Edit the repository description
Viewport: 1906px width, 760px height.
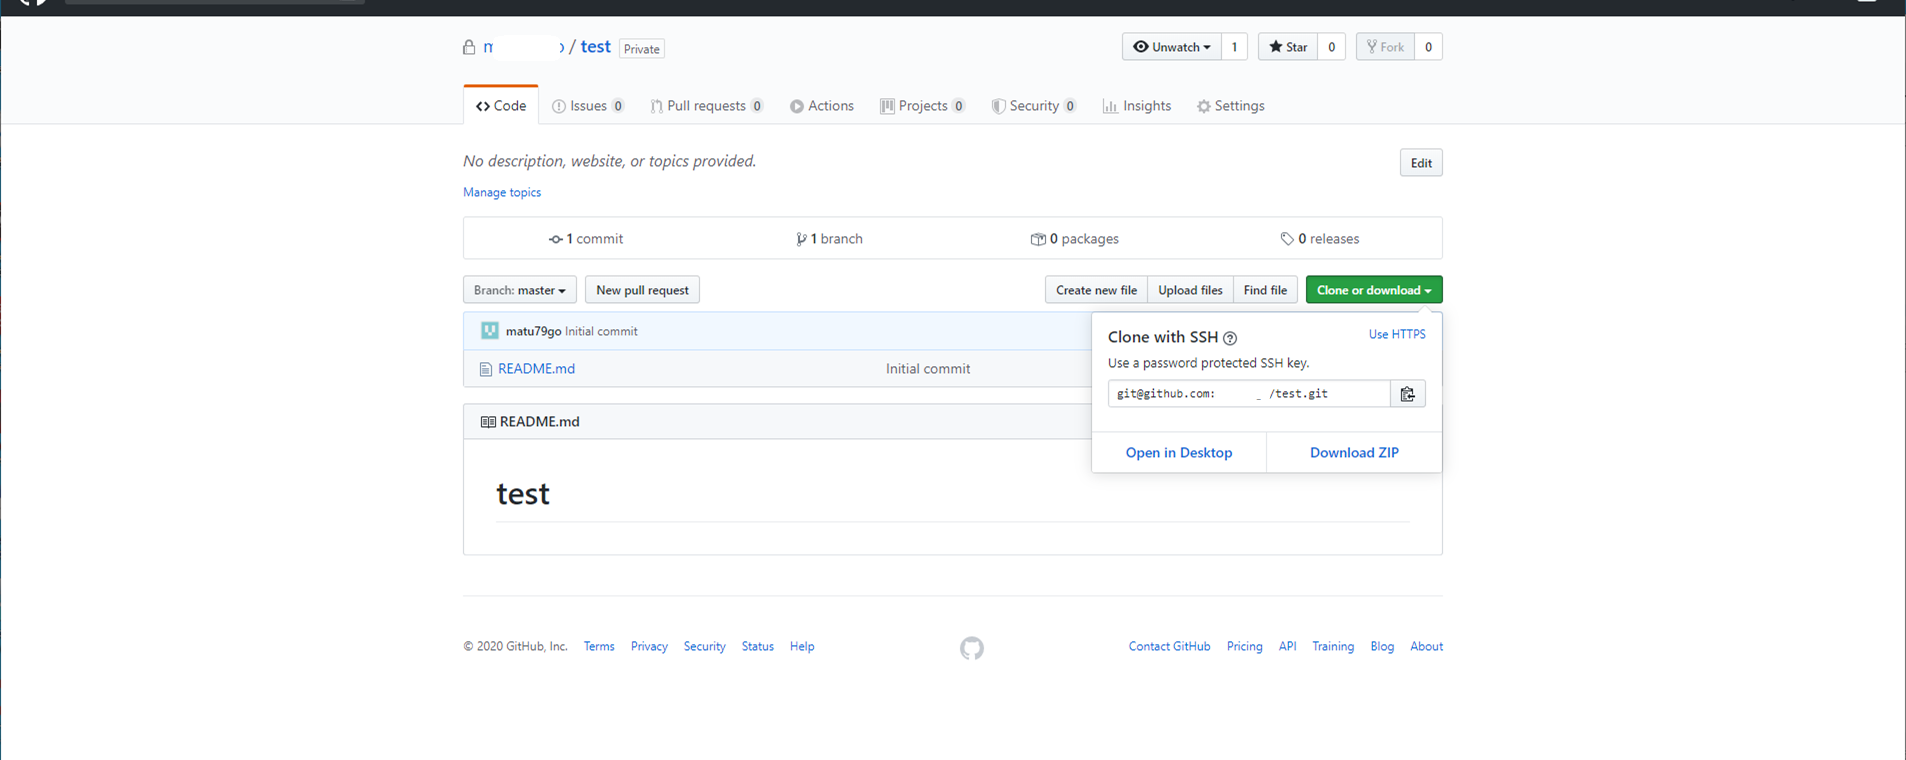point(1421,163)
